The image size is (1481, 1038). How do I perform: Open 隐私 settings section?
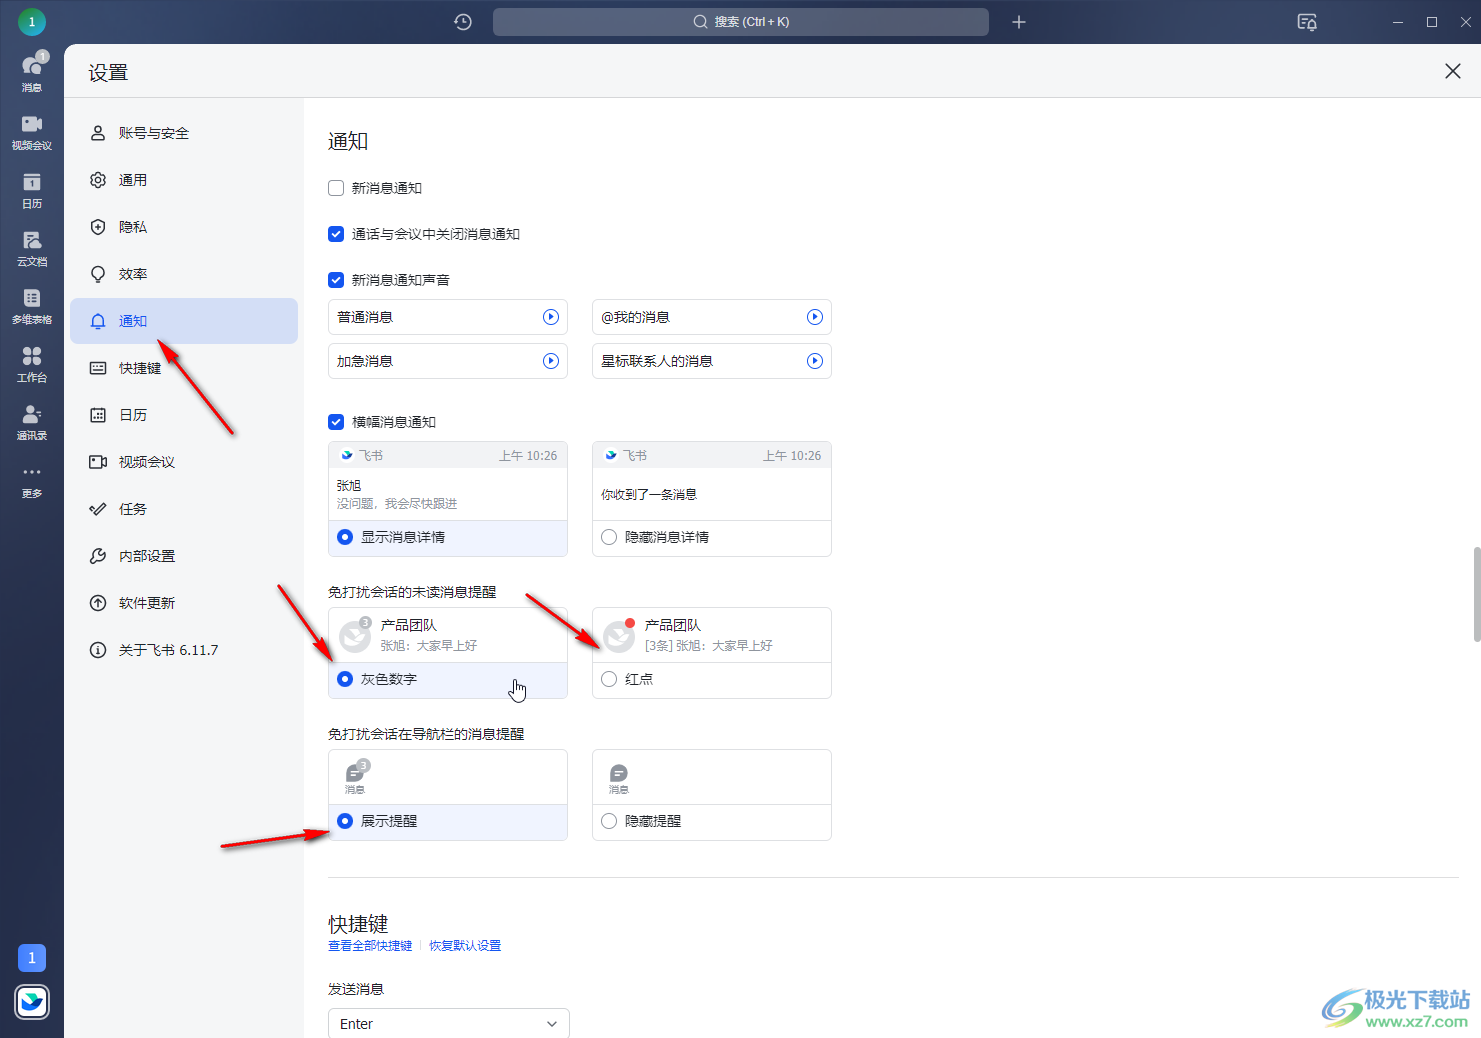tap(184, 227)
